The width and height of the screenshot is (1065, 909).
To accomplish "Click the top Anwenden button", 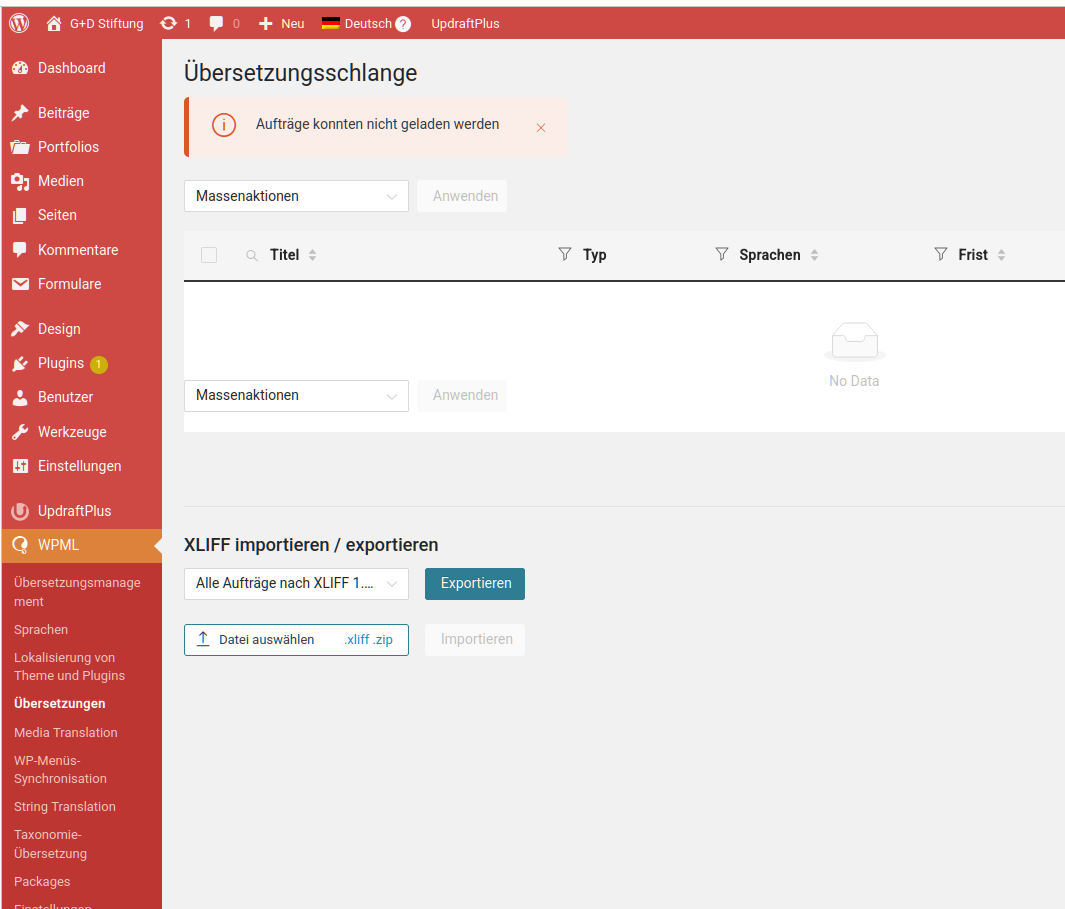I will pyautogui.click(x=462, y=196).
